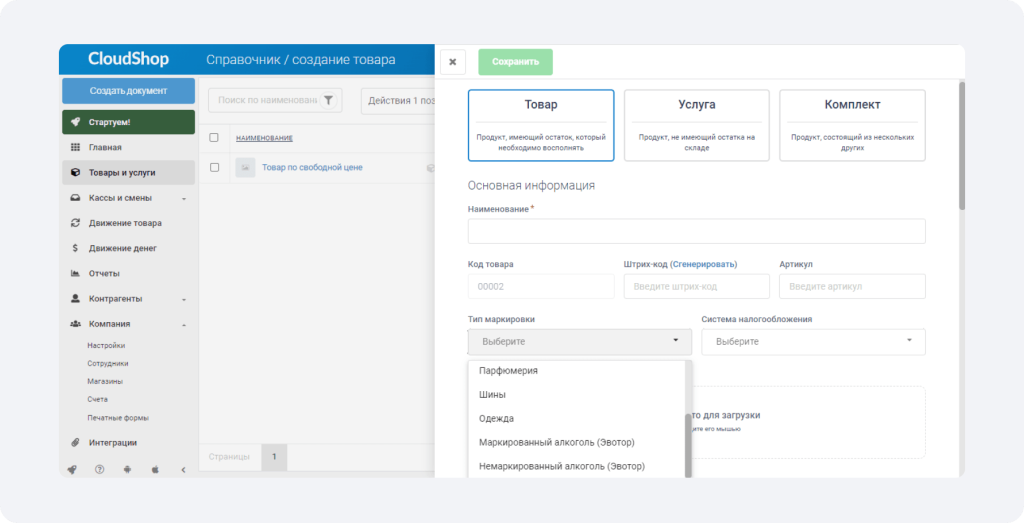The width and height of the screenshot is (1024, 523).
Task: Click the paperclip Интеграции icon
Action: point(75,443)
